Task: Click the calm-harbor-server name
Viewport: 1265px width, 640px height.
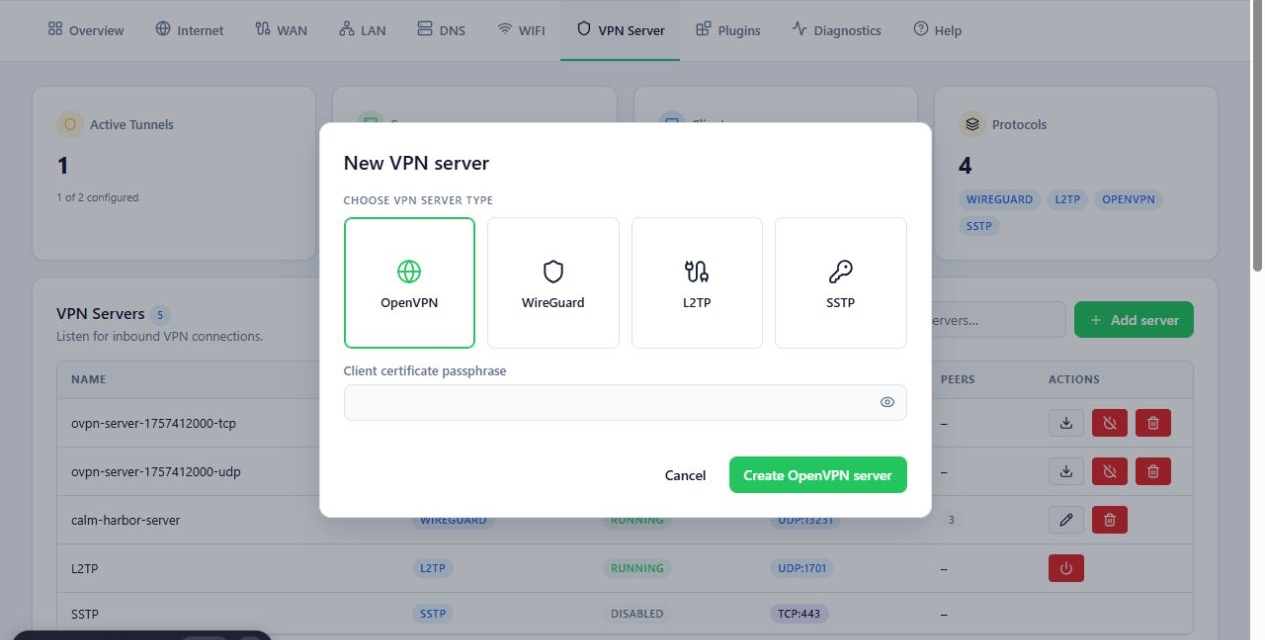Action: (126, 520)
